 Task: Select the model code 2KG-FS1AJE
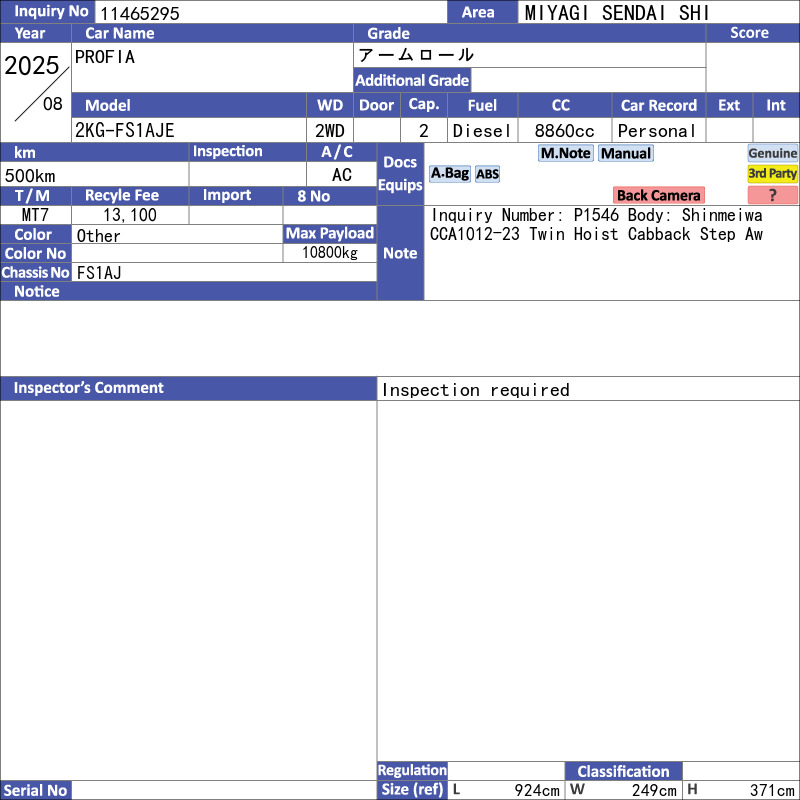[x=124, y=131]
